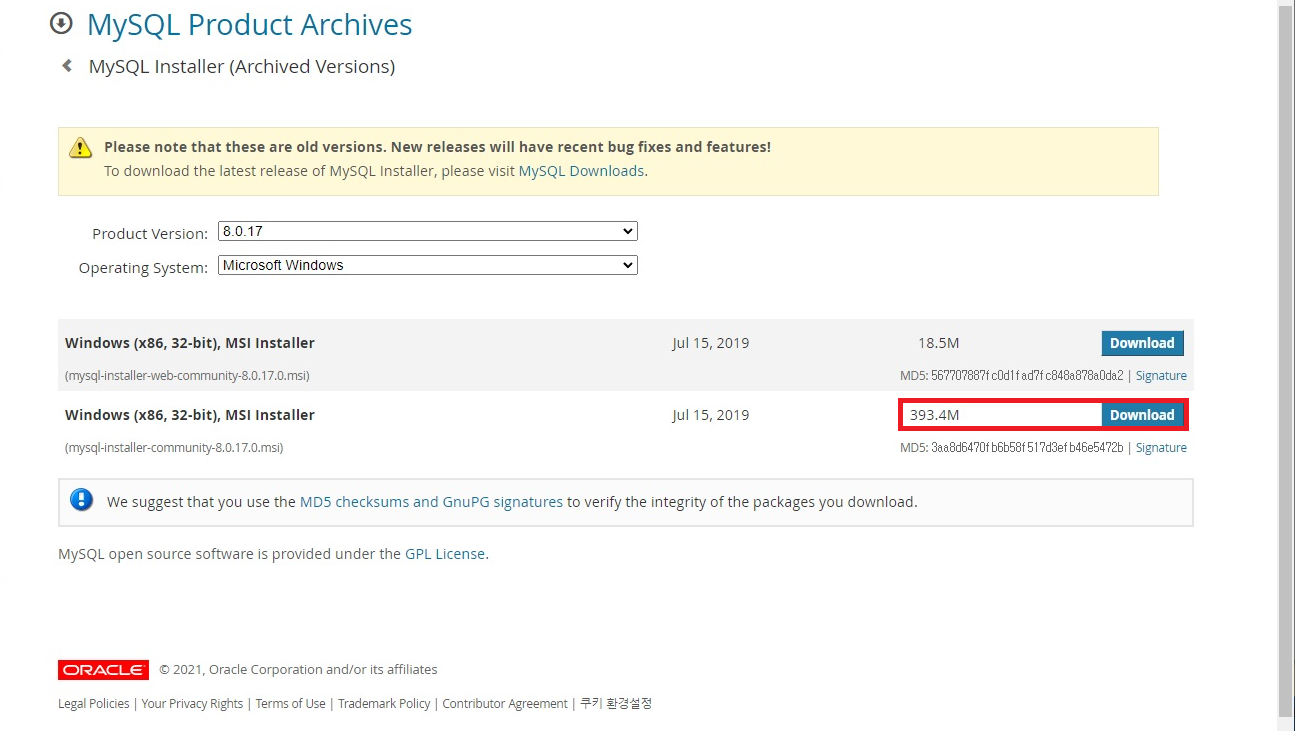The image size is (1295, 731).
Task: Open the Operating System dropdown
Action: (x=428, y=265)
